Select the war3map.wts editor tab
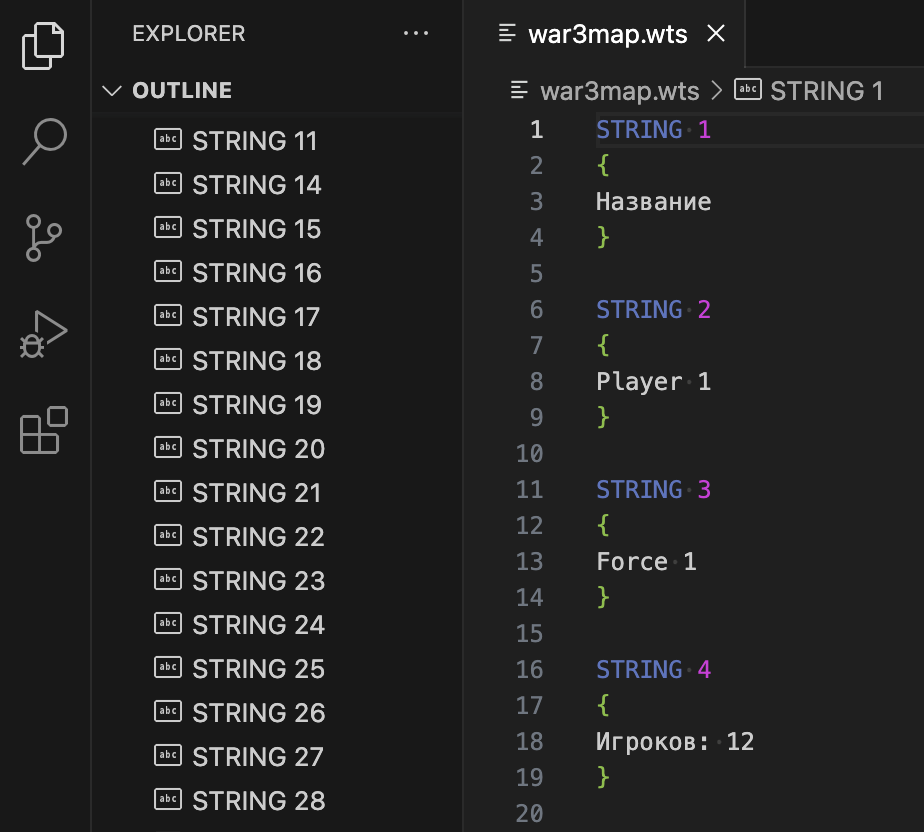 click(x=607, y=34)
